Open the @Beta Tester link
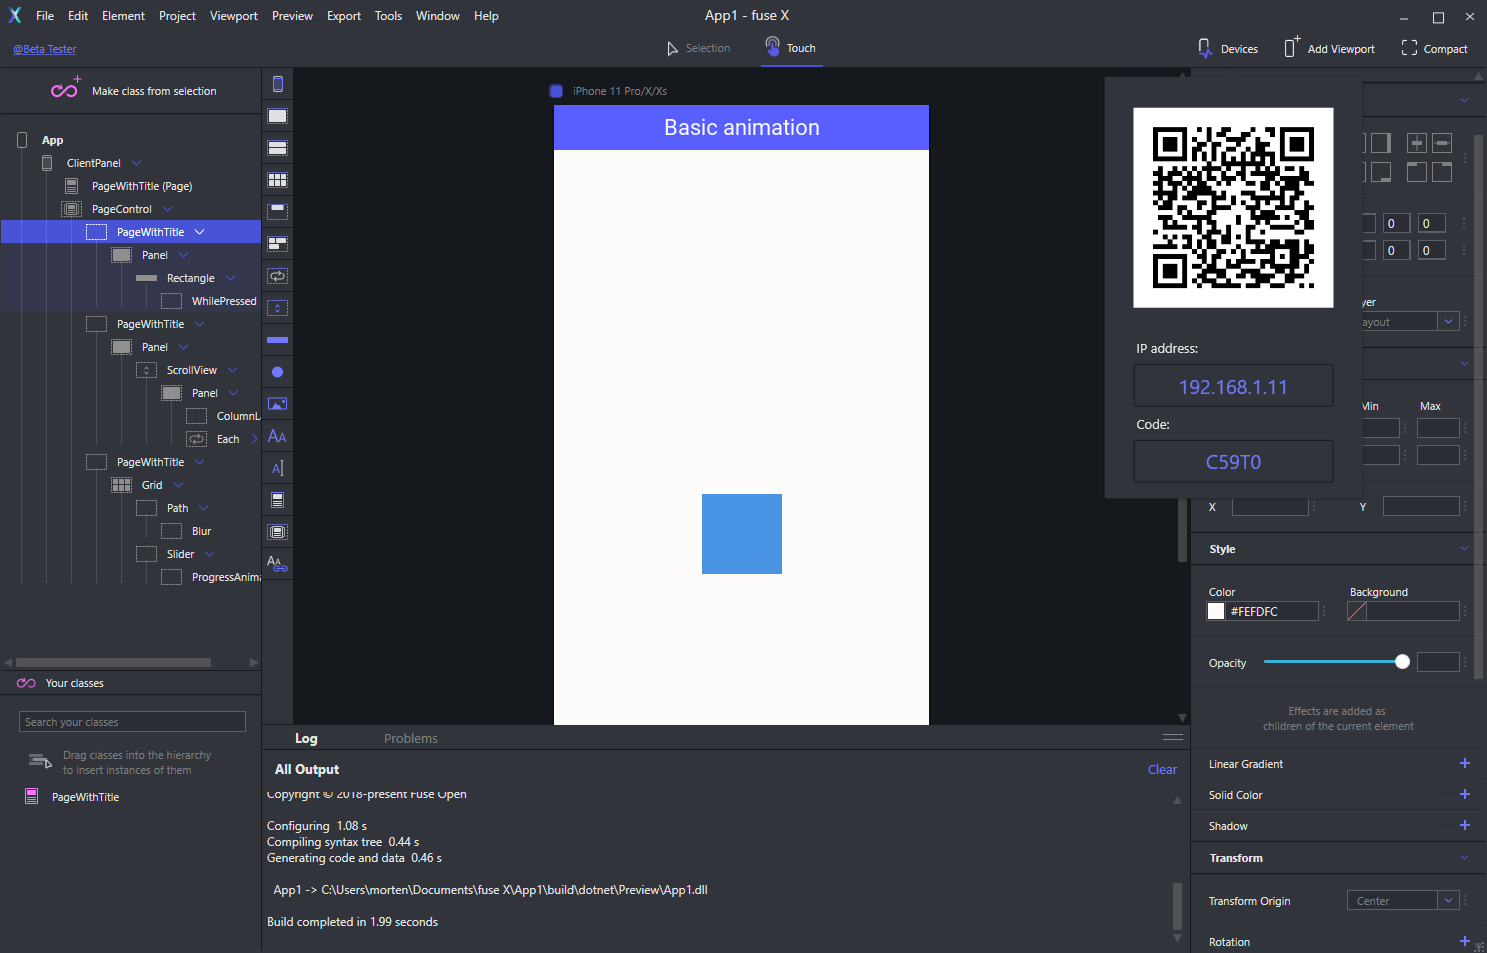This screenshot has height=953, width=1487. [45, 49]
